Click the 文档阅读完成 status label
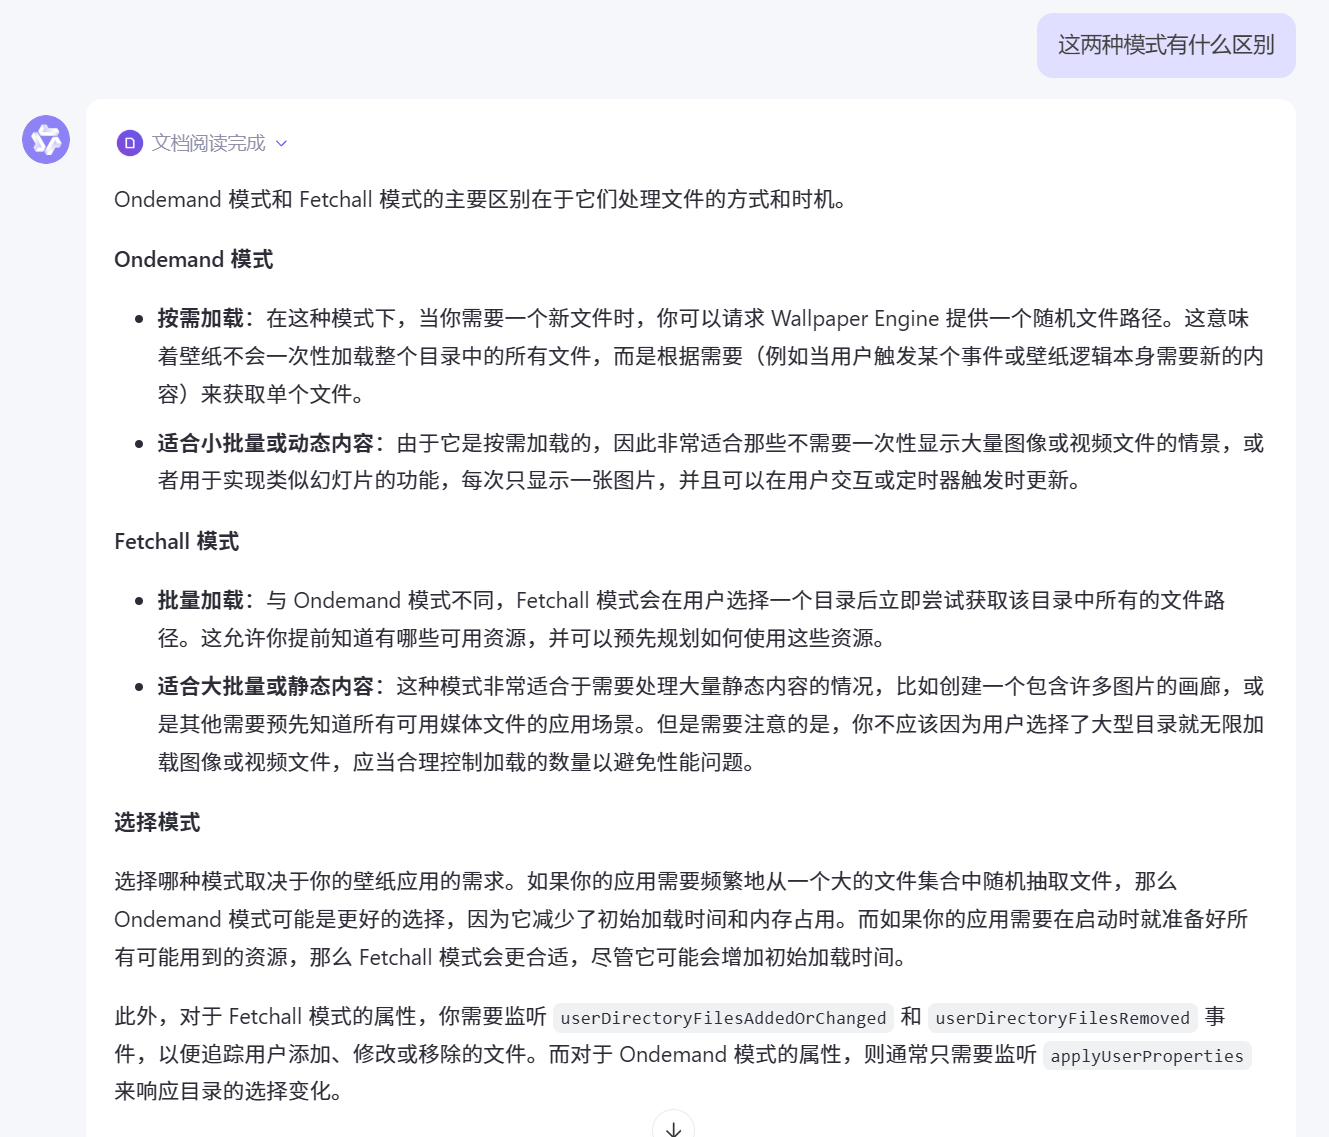This screenshot has height=1137, width=1329. point(208,143)
